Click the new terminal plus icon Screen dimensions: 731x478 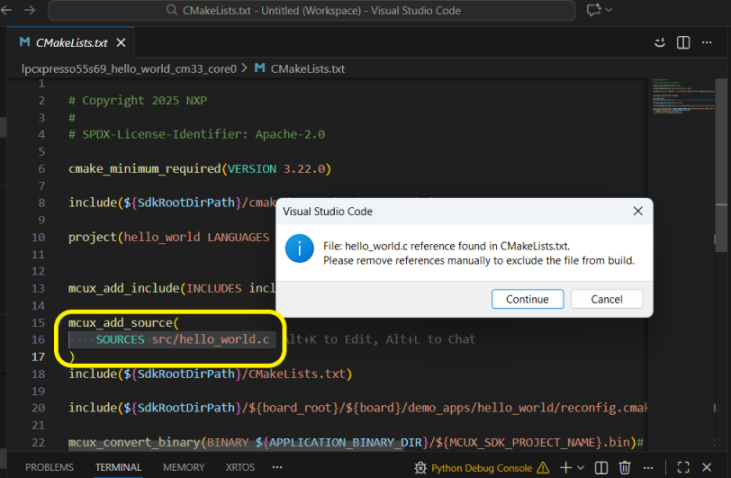tap(565, 467)
